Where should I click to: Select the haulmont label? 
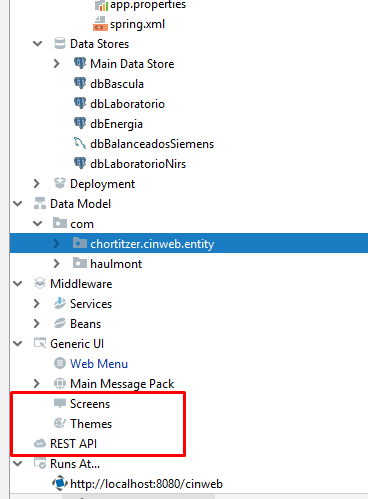pyautogui.click(x=116, y=264)
